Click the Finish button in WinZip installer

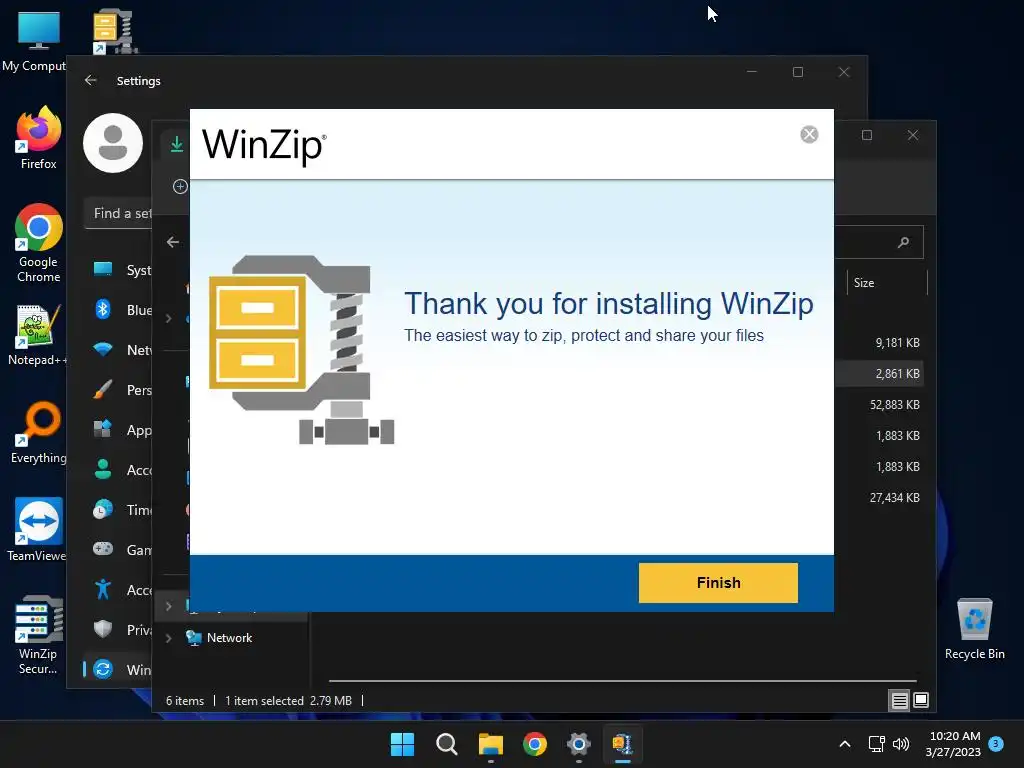click(x=718, y=583)
